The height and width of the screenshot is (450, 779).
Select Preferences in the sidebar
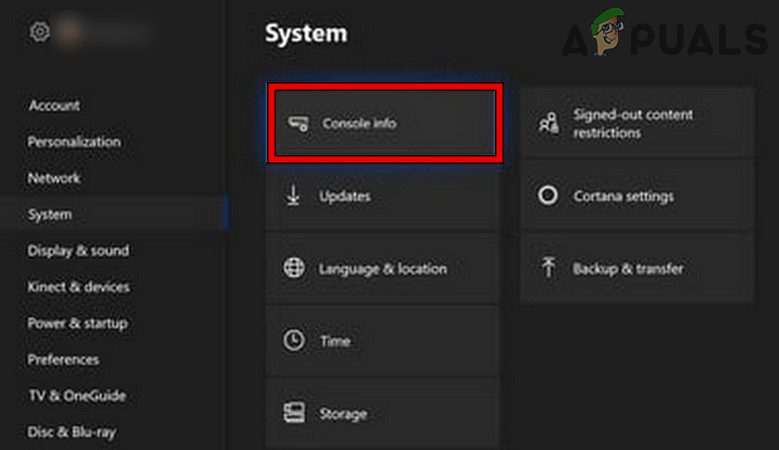[x=63, y=359]
